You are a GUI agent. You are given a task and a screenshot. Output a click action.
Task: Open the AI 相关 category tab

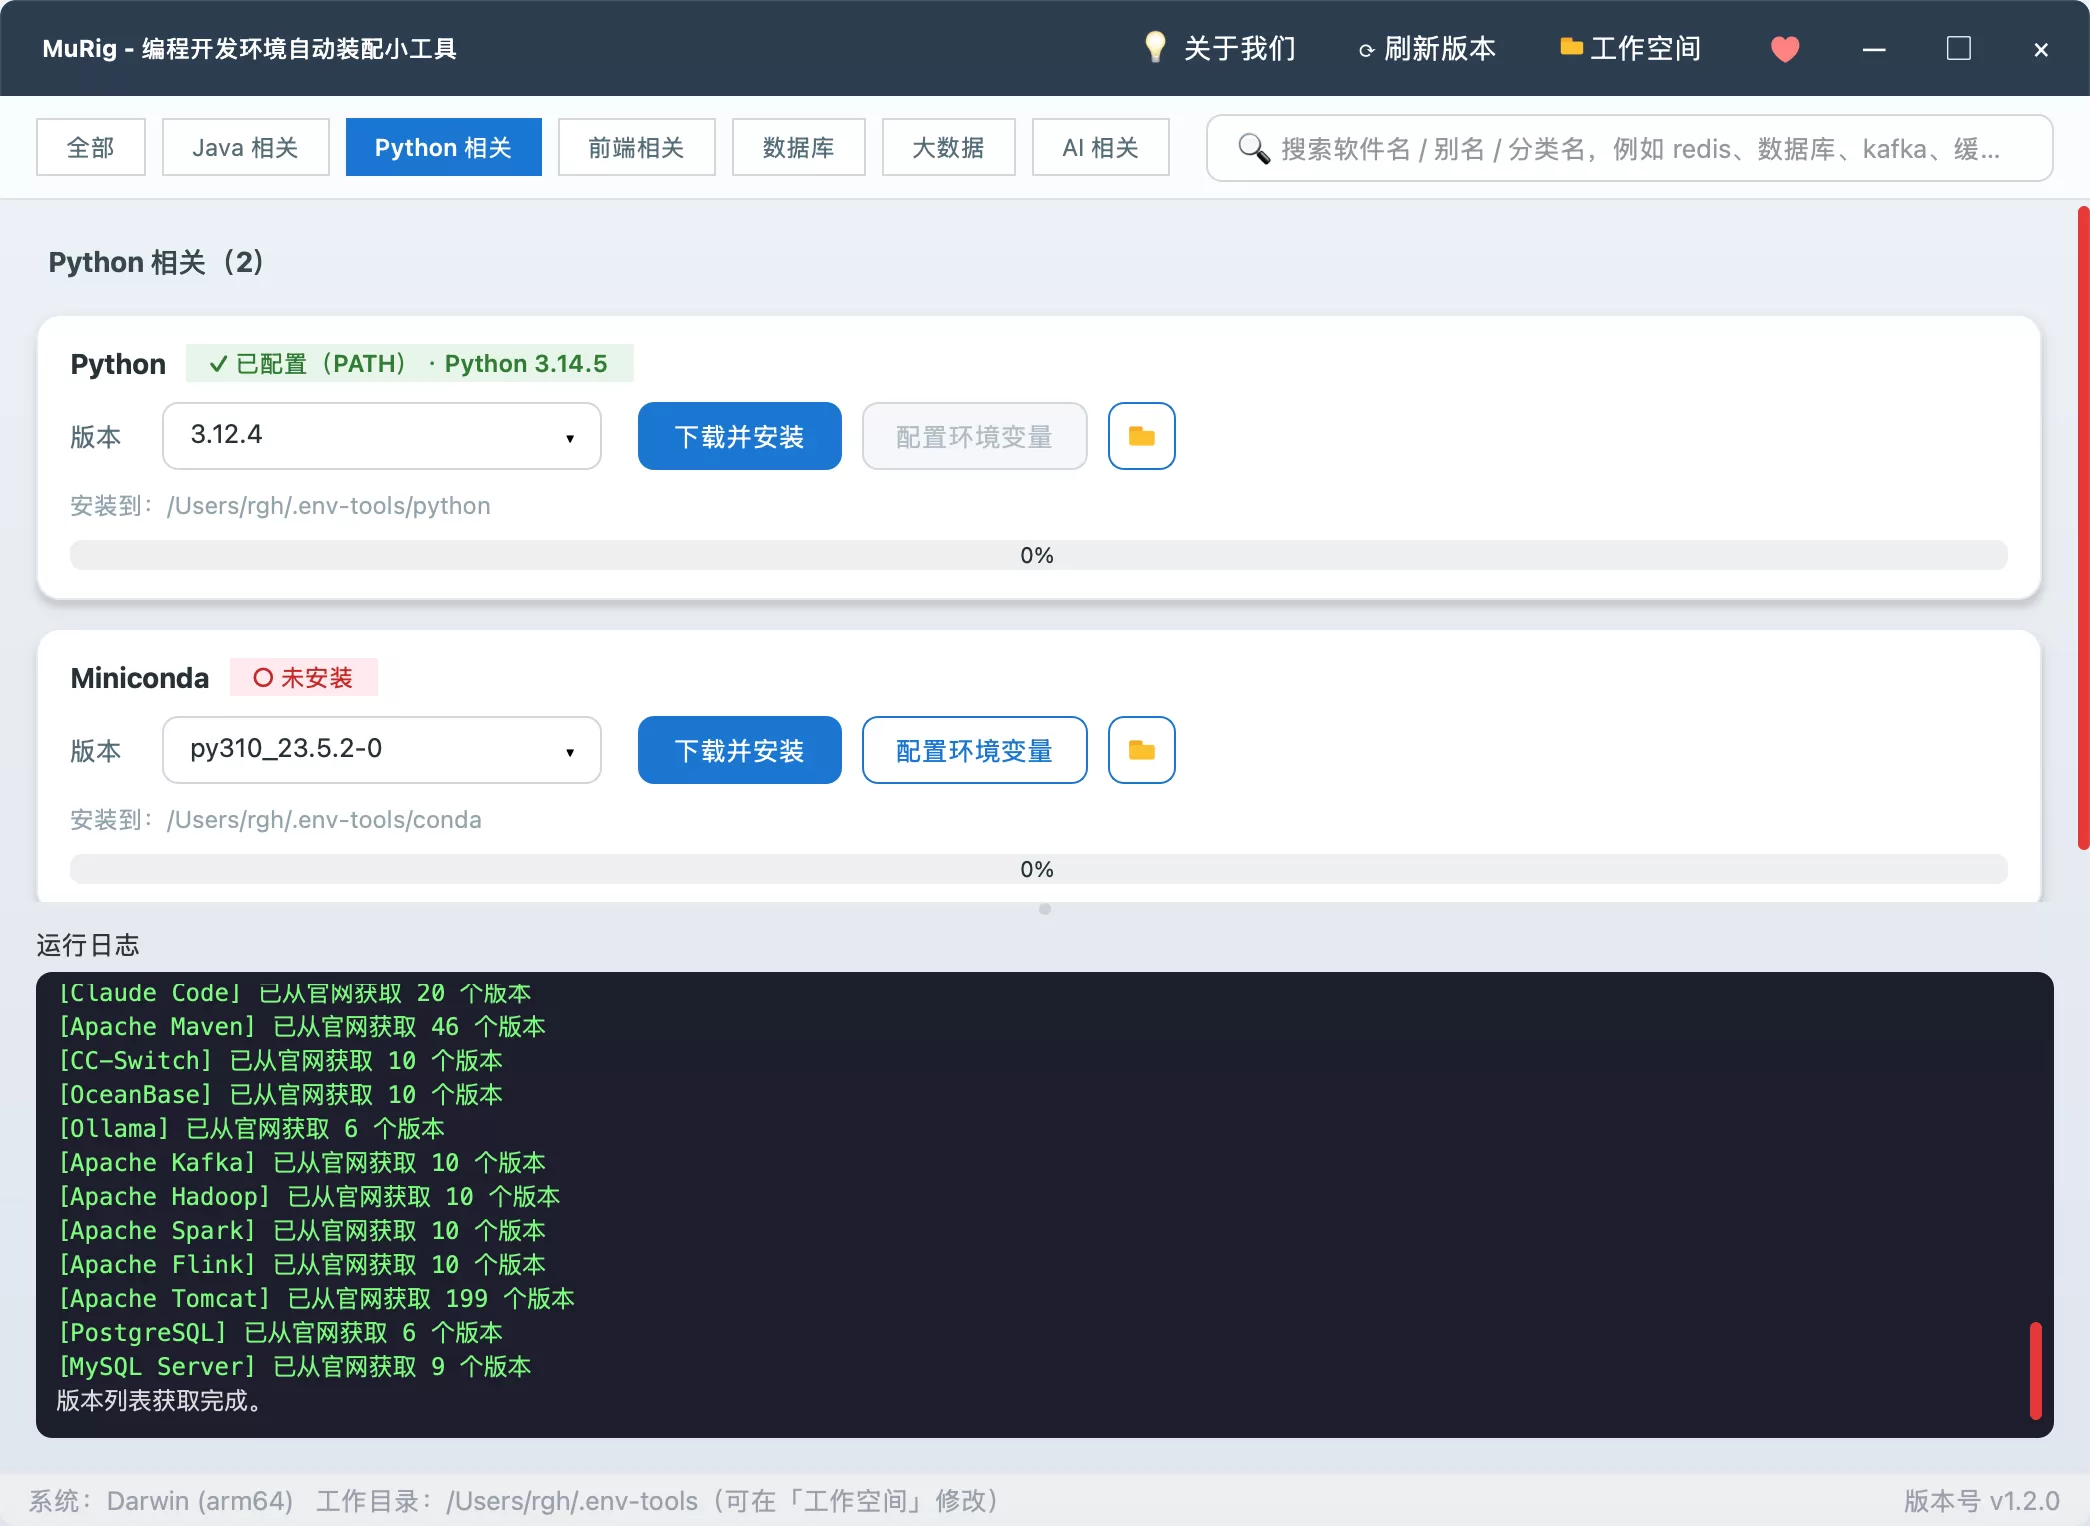click(x=1101, y=147)
